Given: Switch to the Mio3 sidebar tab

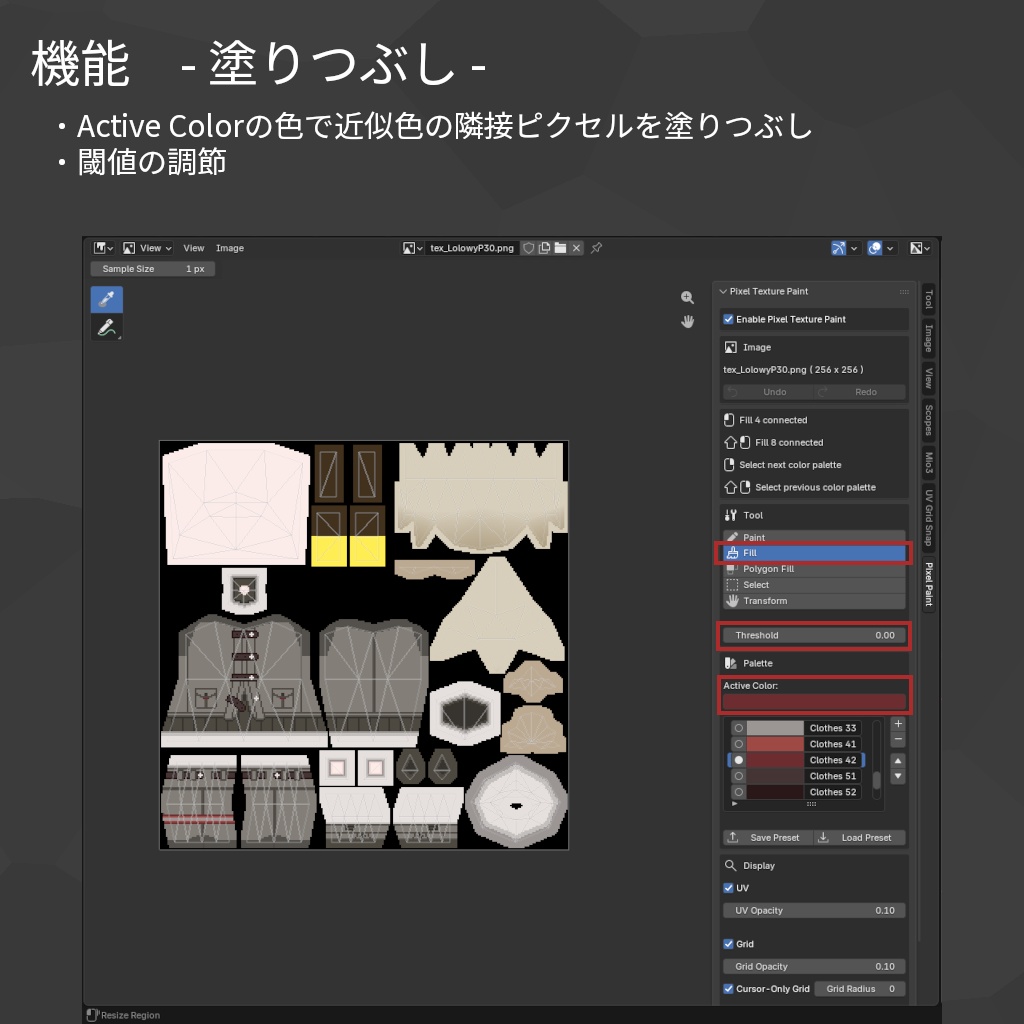Looking at the screenshot, I should point(928,462).
